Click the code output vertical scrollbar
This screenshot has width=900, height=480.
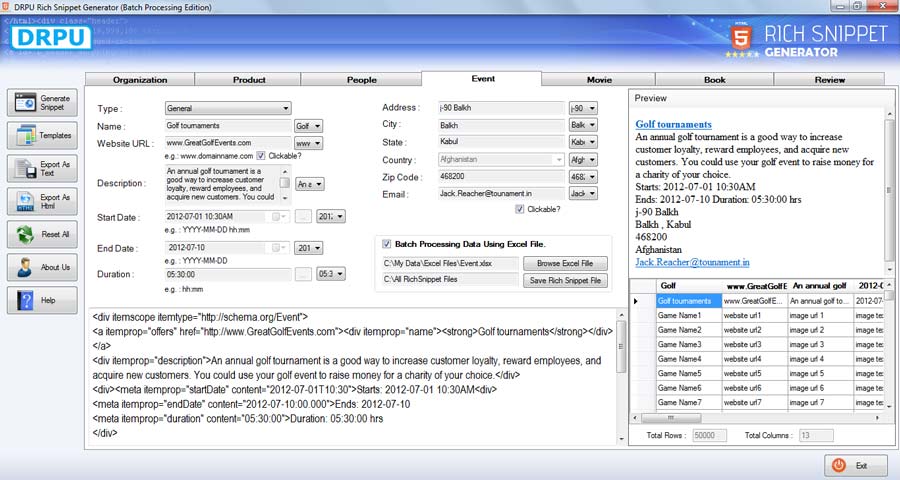coord(621,377)
